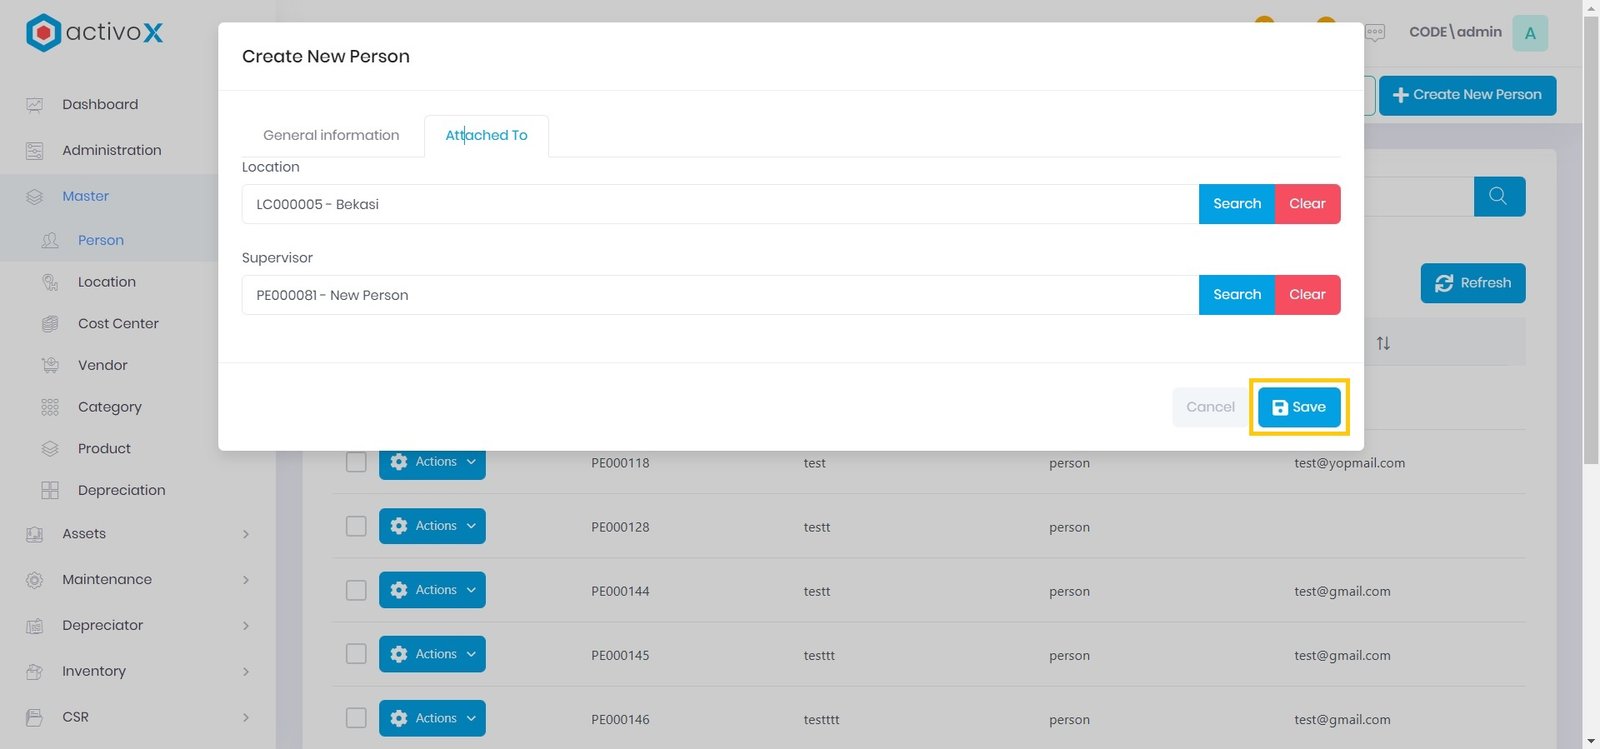
Task: Click the Location input field
Action: coord(719,204)
